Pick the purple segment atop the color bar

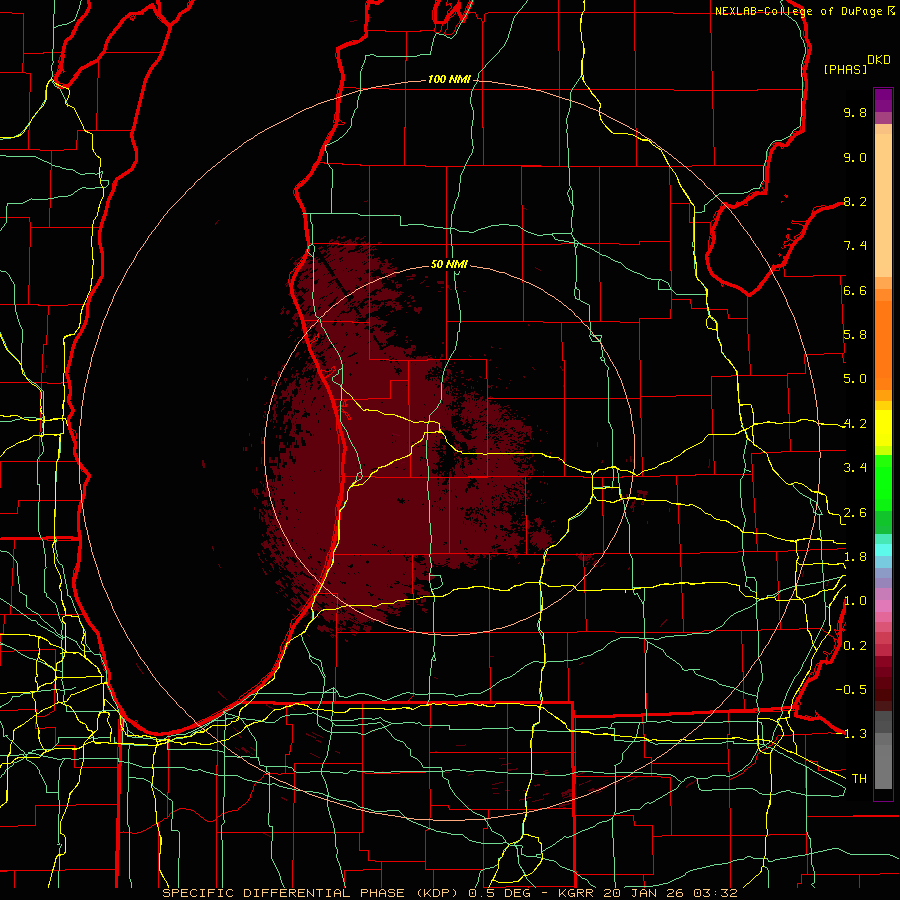[883, 100]
